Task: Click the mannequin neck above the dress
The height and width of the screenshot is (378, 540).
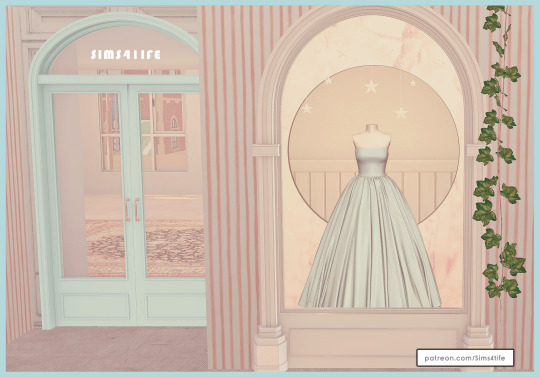Action: (x=371, y=129)
